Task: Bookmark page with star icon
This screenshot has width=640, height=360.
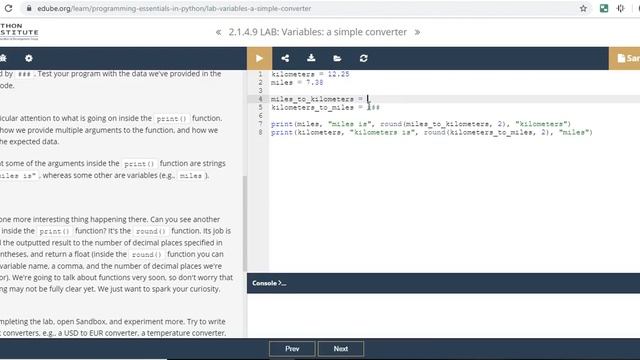Action: point(583,8)
